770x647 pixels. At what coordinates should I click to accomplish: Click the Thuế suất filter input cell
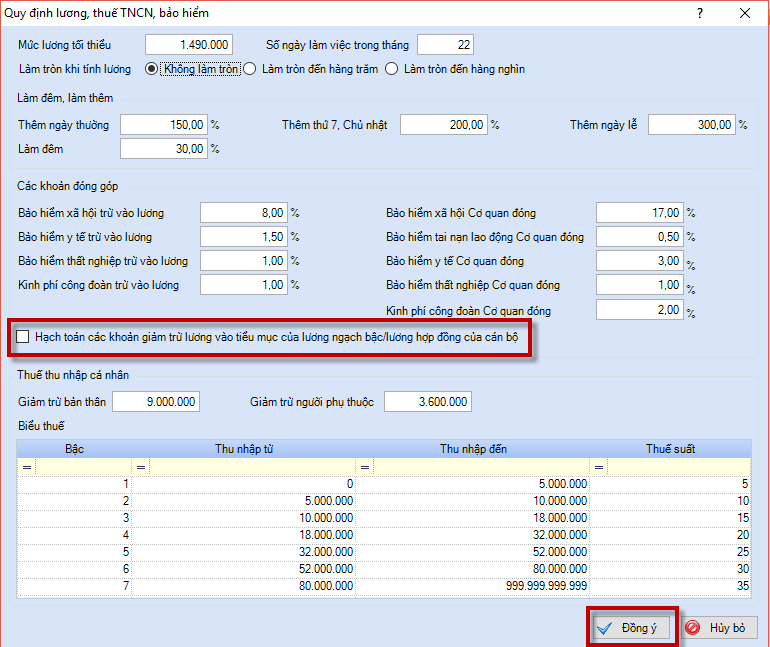(x=679, y=467)
